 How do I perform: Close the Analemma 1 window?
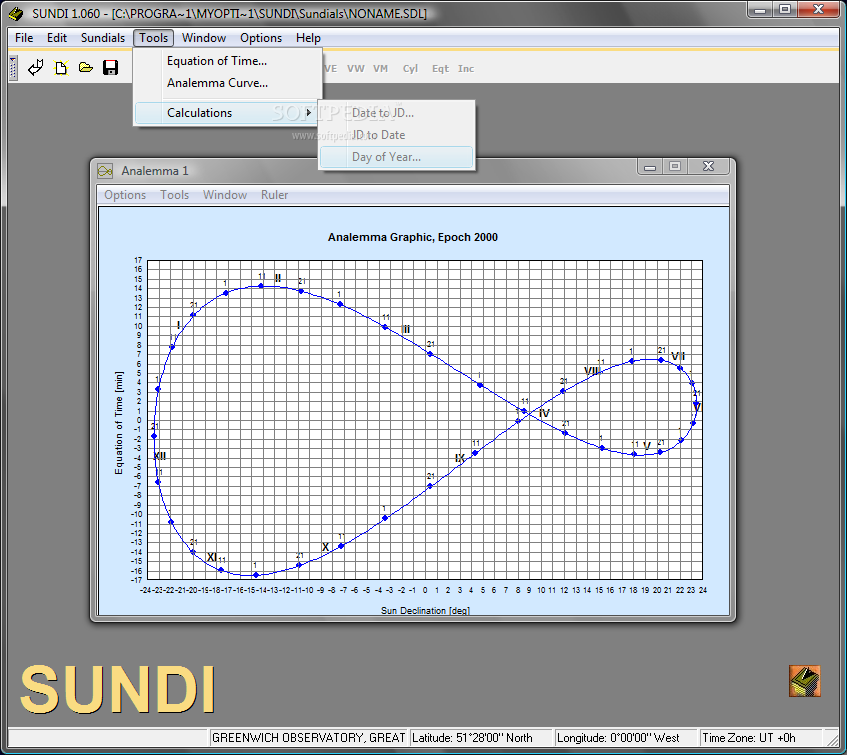pos(709,167)
